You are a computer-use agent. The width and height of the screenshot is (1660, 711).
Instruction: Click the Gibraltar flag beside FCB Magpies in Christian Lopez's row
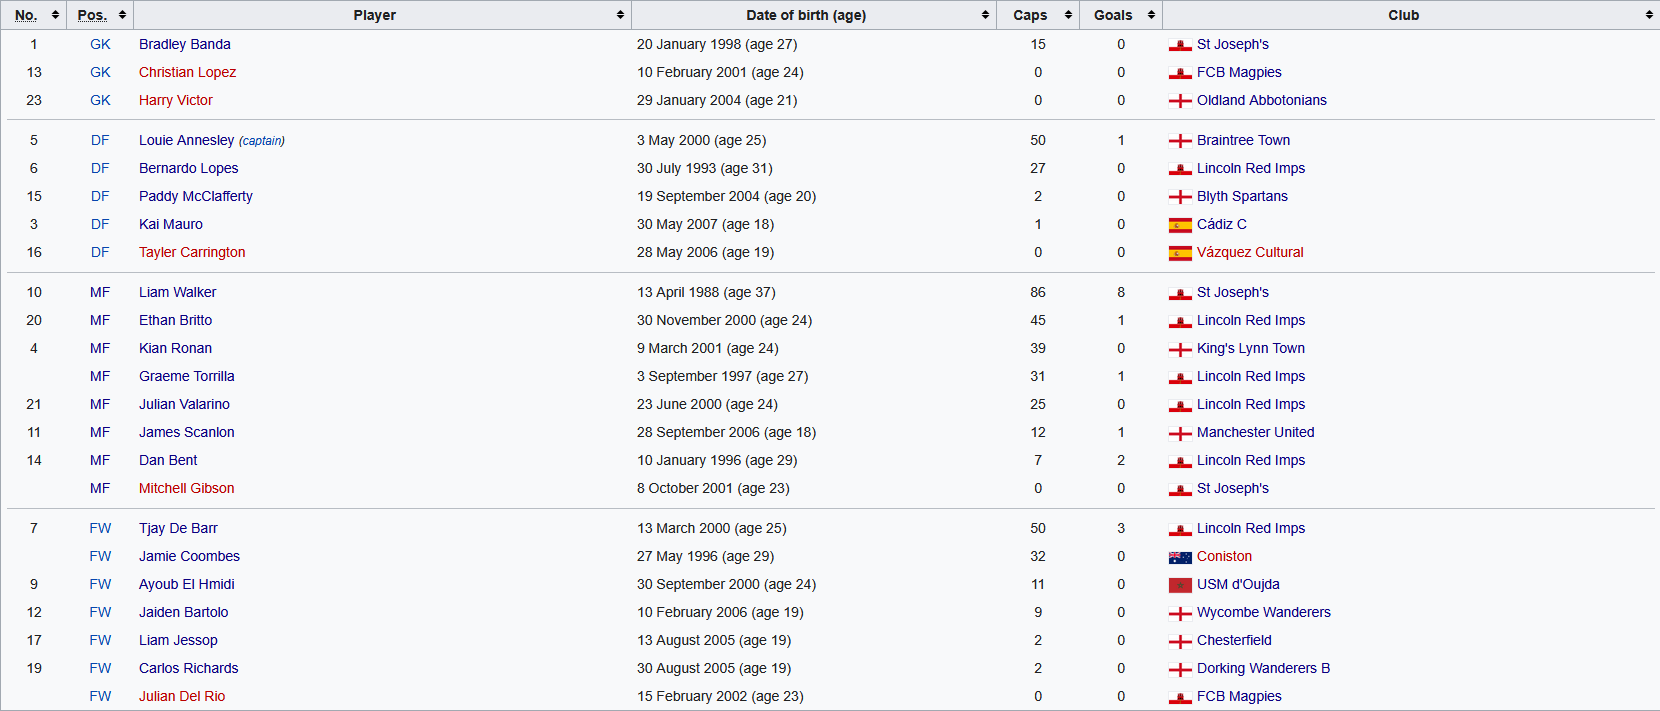[1180, 73]
